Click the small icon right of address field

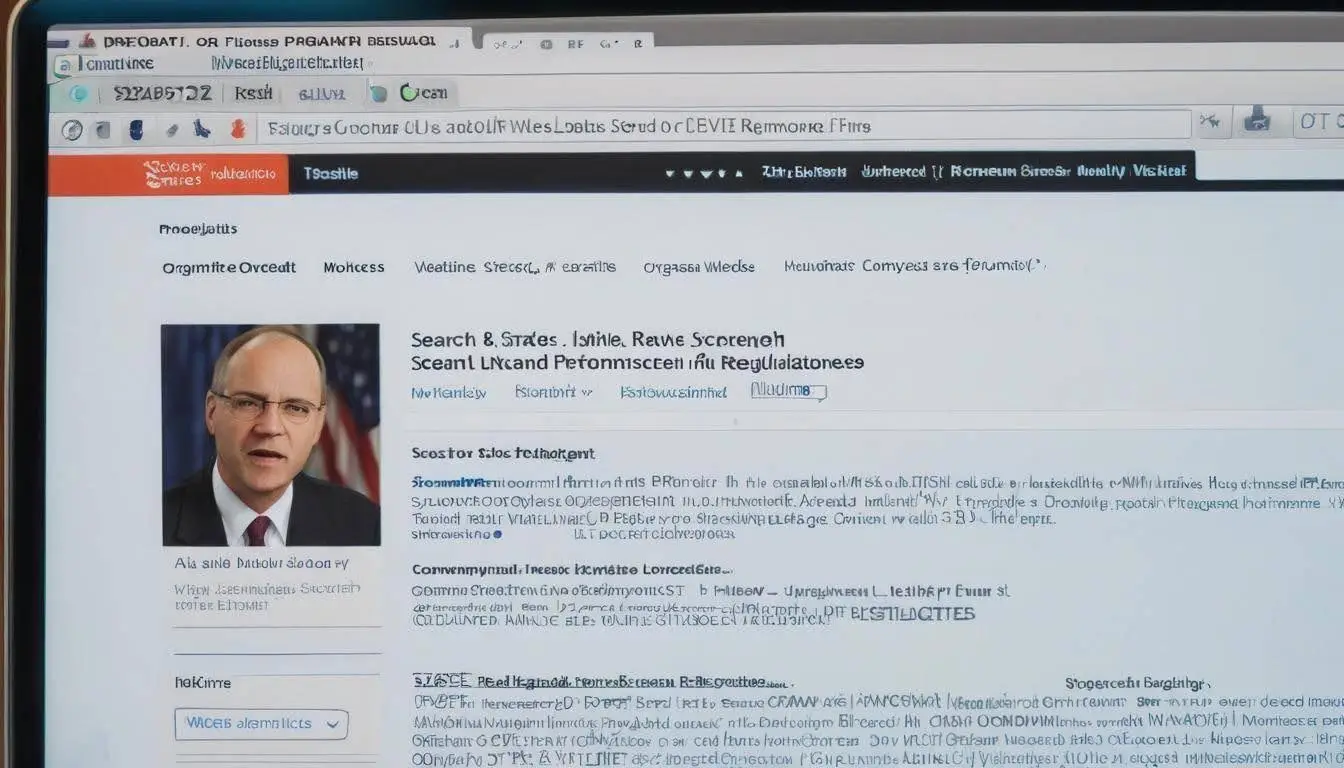point(1211,123)
